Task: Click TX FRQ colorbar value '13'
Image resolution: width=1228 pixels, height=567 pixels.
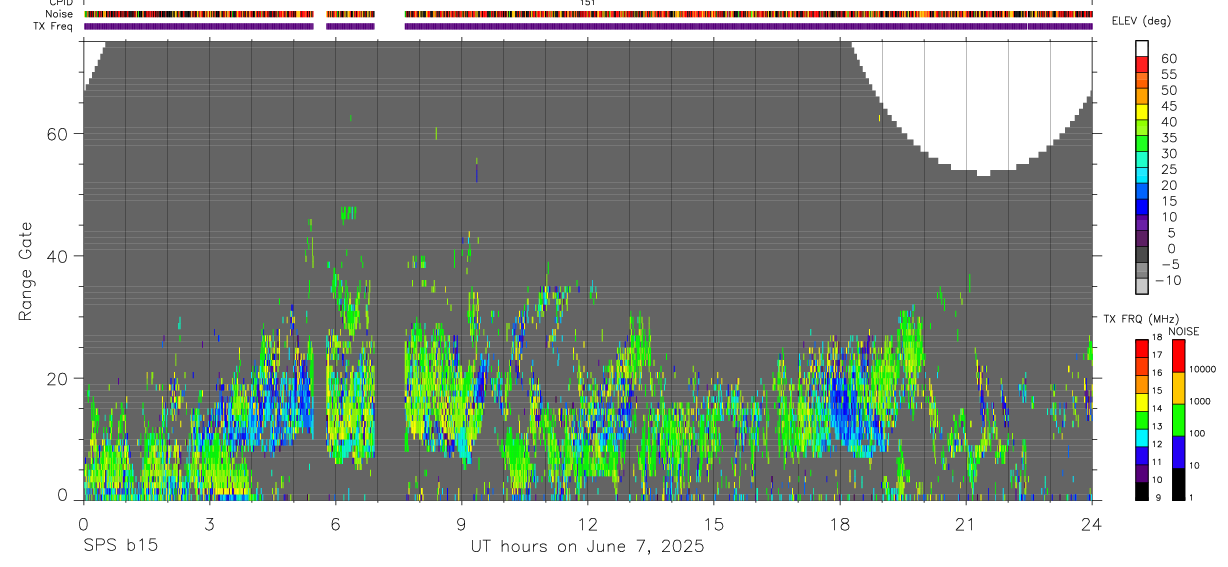Action: point(1156,427)
